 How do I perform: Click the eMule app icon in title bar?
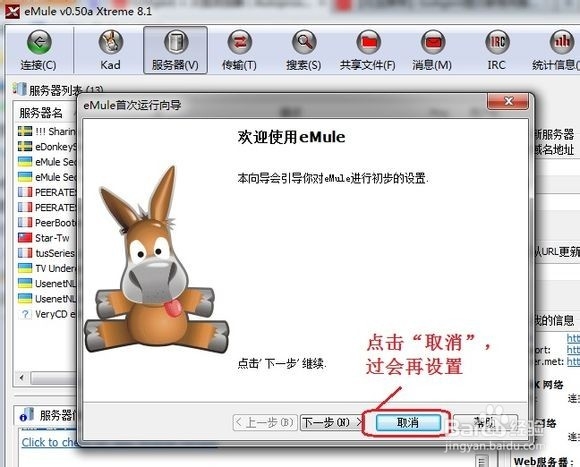12,11
